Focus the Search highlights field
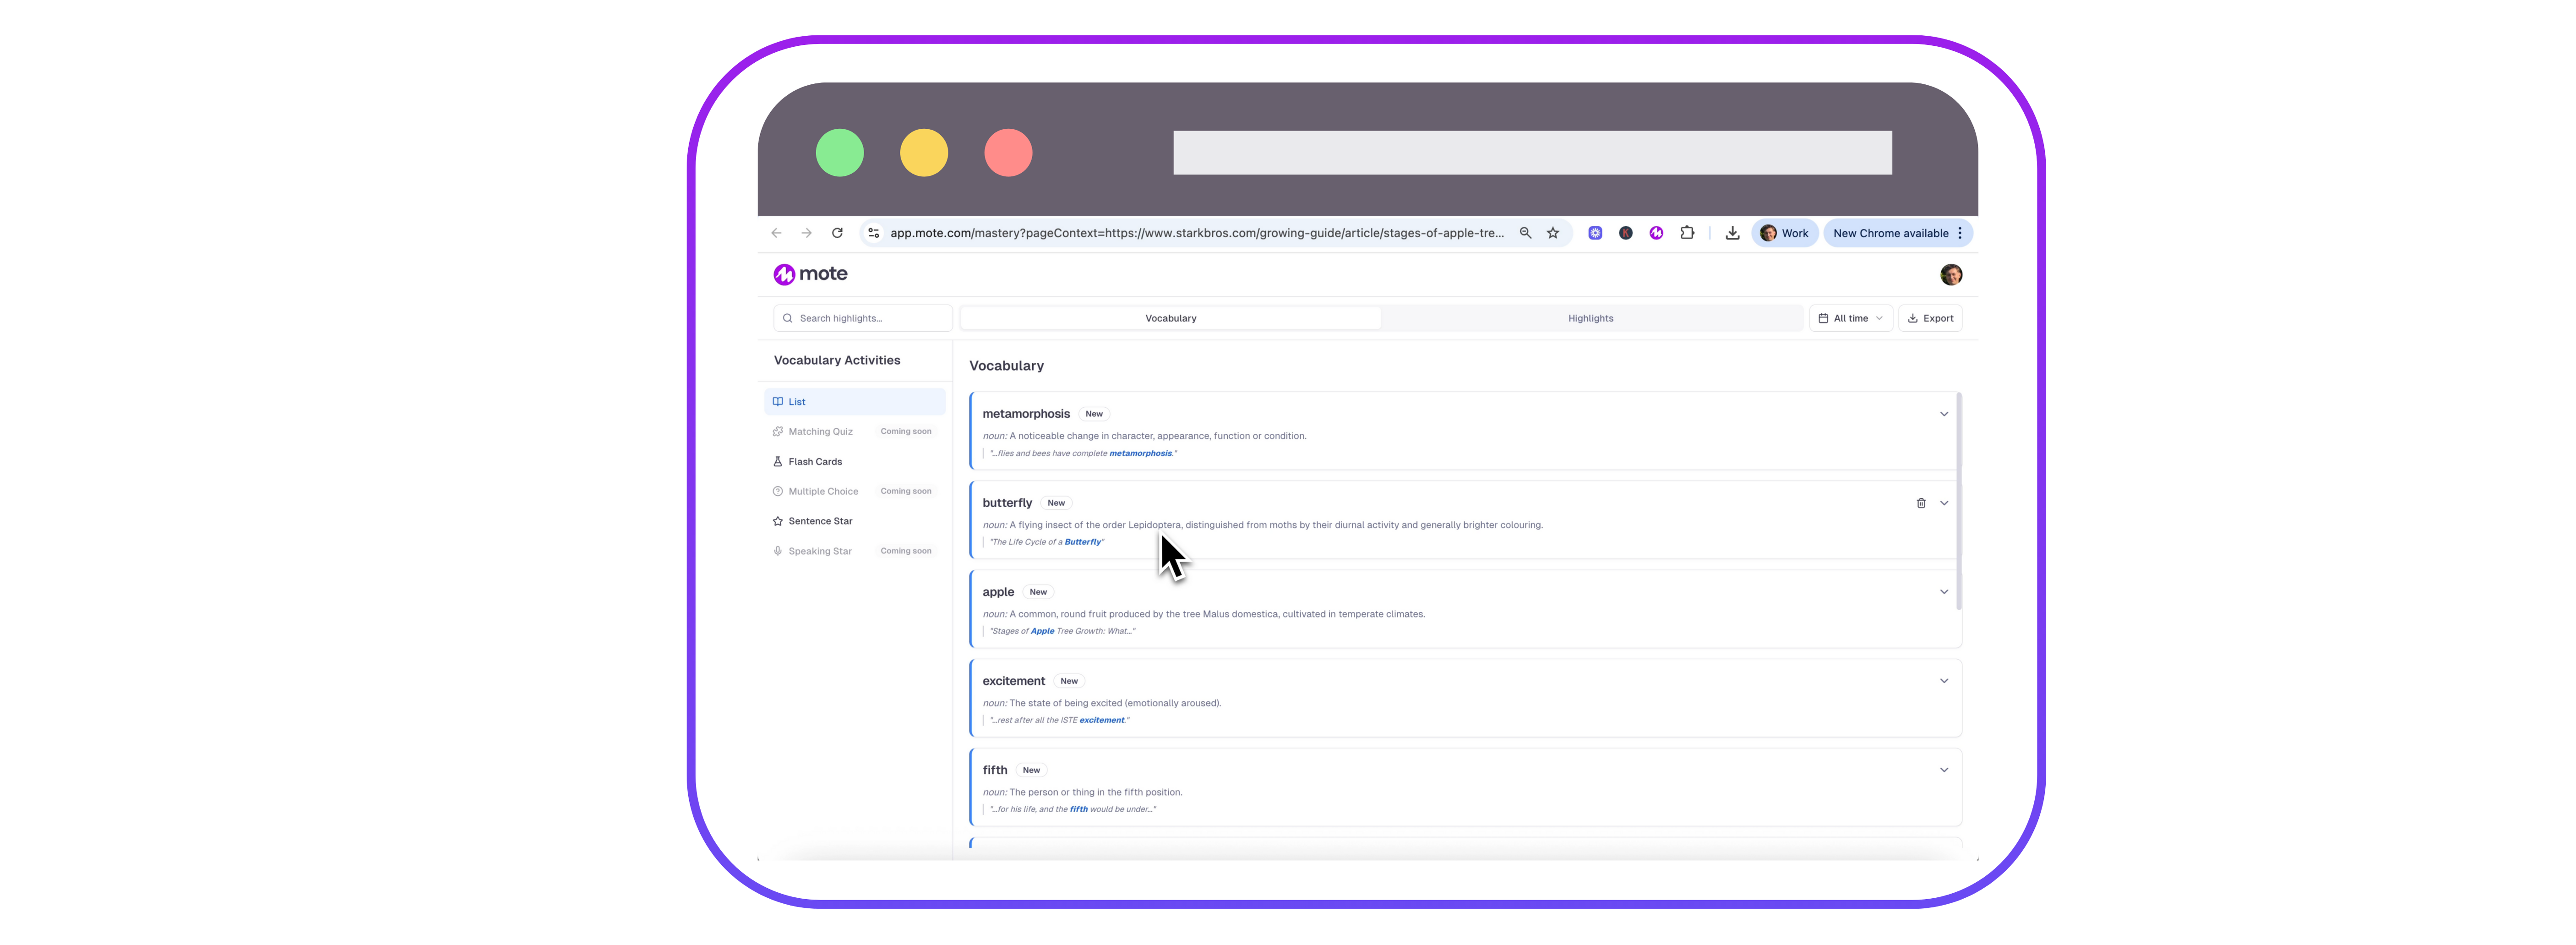Screen dimensions: 2576x945 [862, 318]
